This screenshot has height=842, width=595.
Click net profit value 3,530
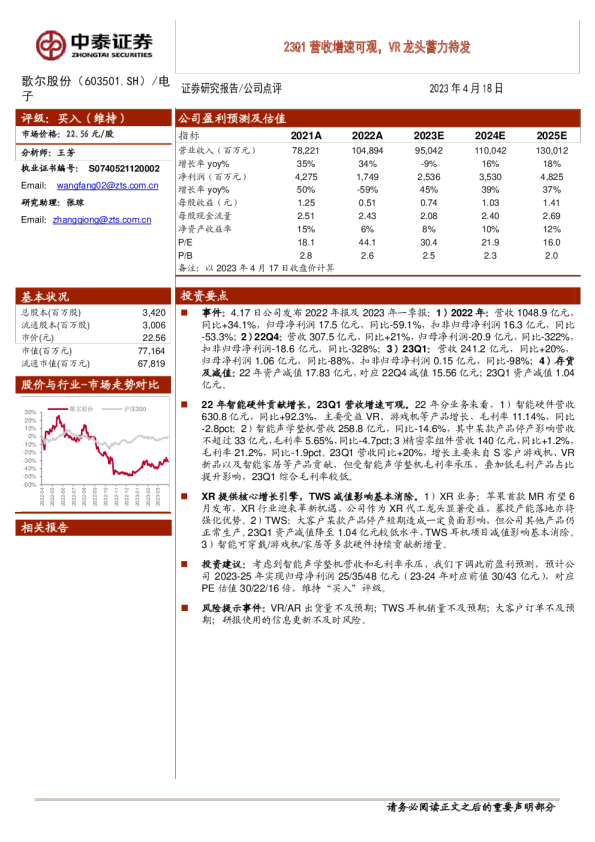[490, 177]
